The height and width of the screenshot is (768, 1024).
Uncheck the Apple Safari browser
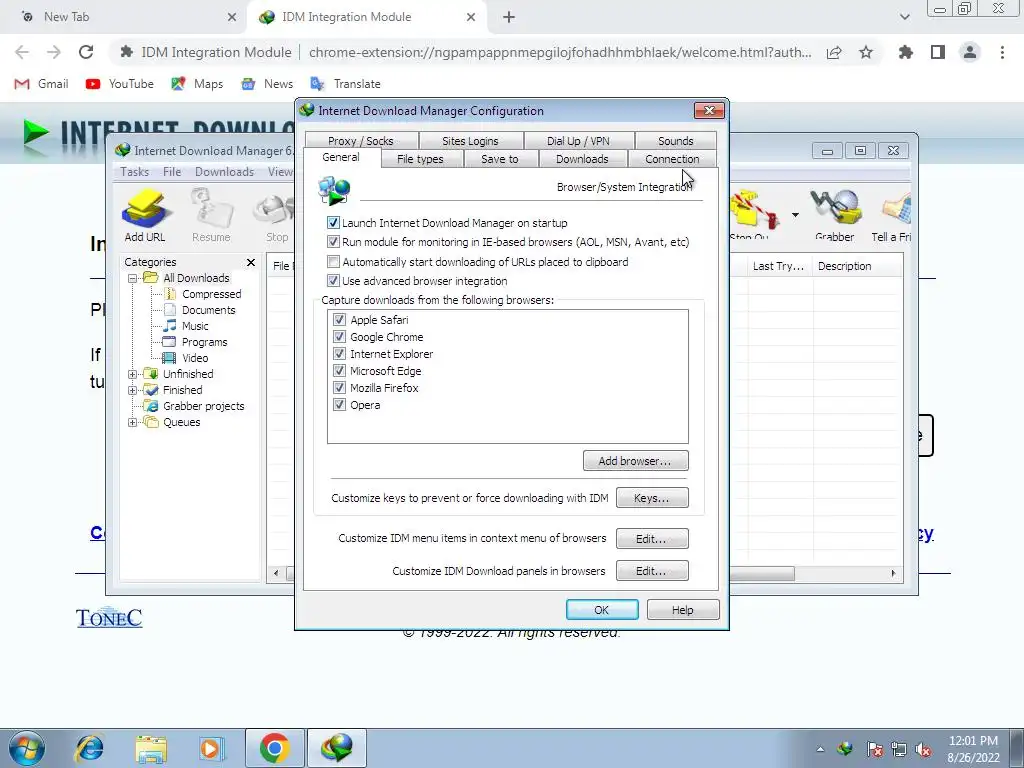[x=339, y=319]
